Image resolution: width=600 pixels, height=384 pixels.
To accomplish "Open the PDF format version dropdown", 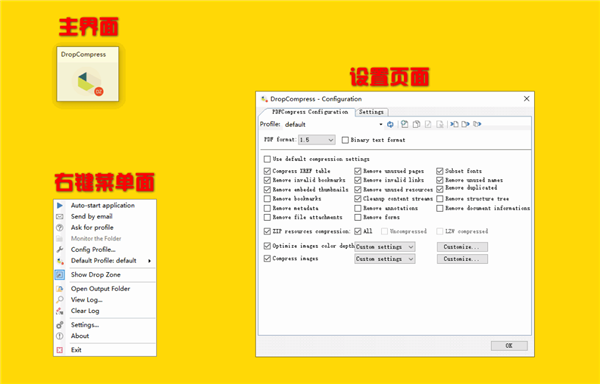I will (317, 140).
